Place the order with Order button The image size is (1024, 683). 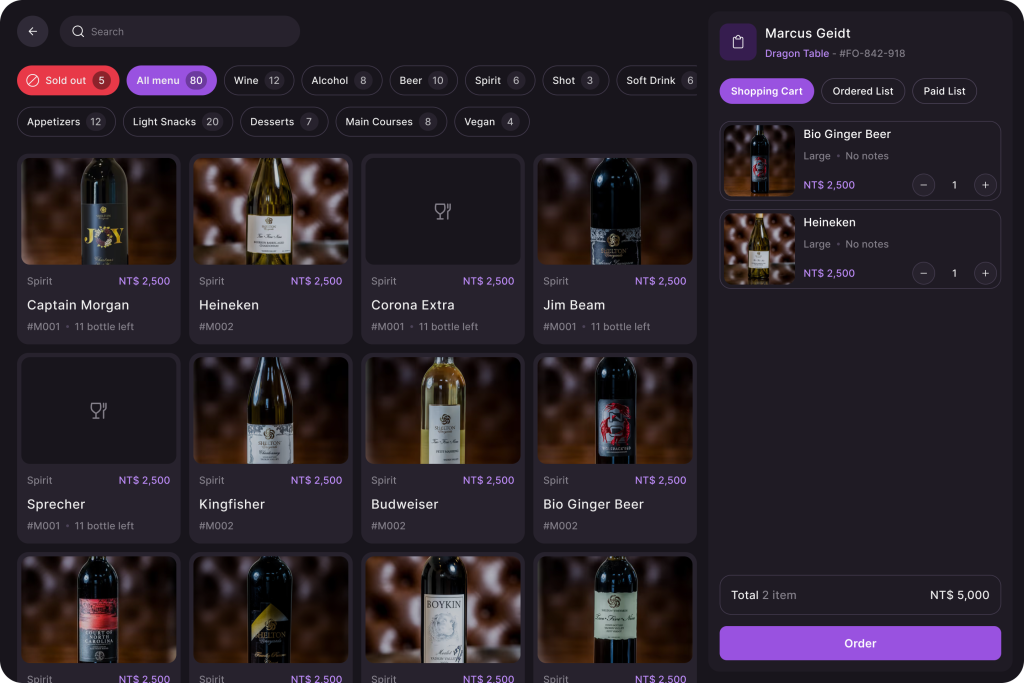coord(860,643)
